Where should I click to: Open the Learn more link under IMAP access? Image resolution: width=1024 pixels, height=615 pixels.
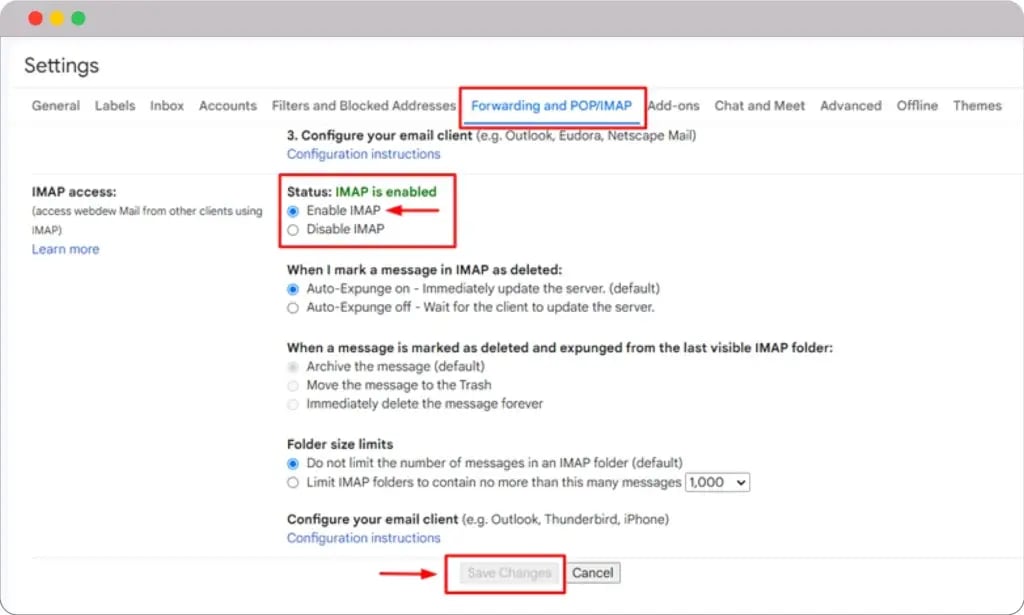pos(65,249)
